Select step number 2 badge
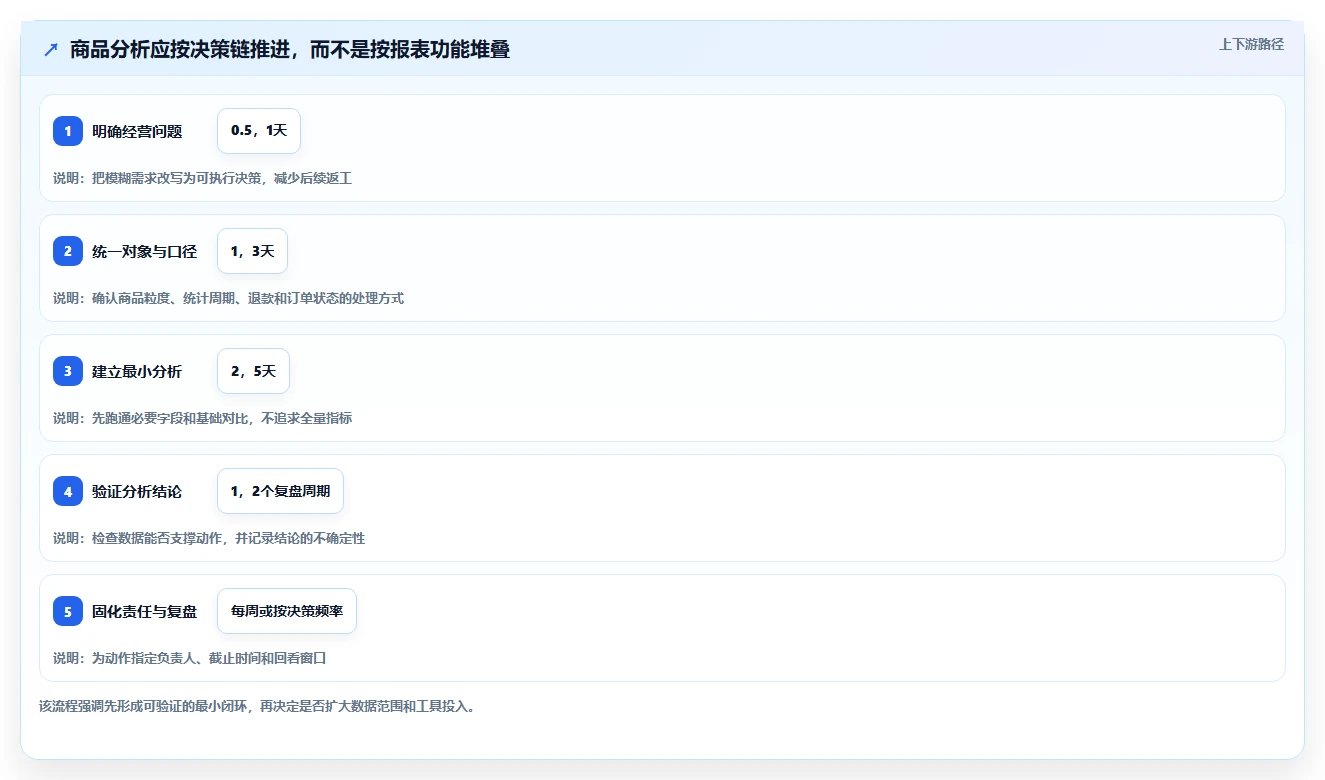The image size is (1325, 780). [x=68, y=251]
